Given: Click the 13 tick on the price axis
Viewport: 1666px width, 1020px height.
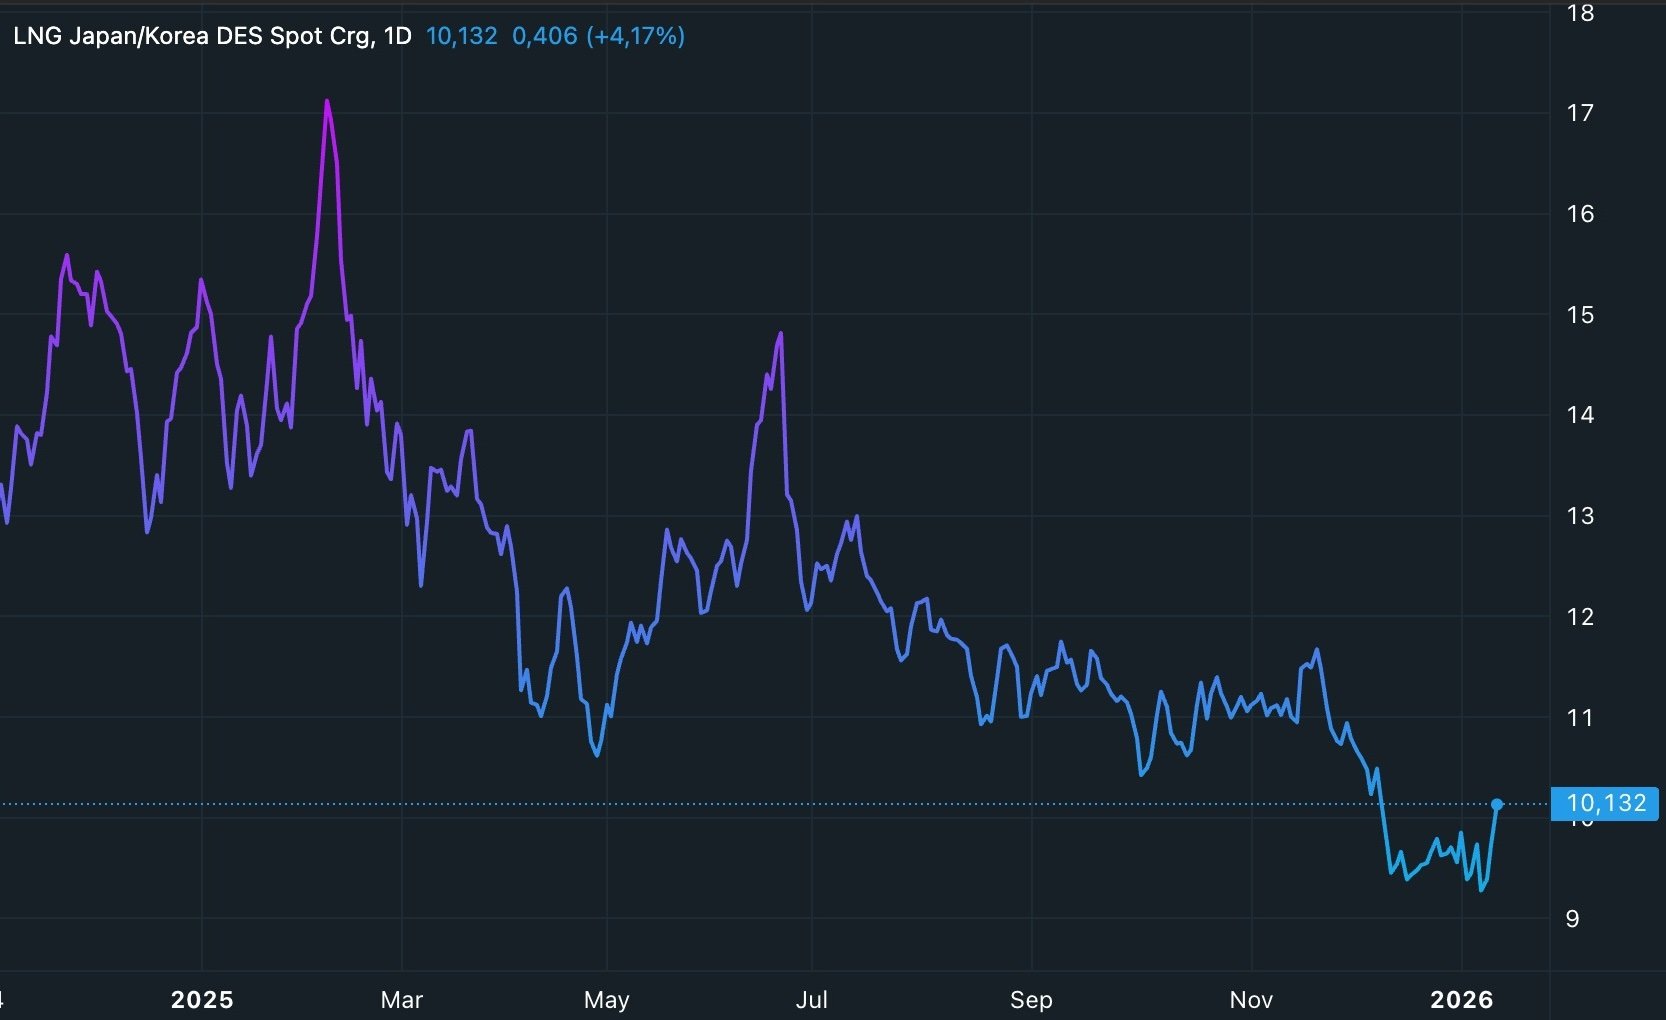Looking at the screenshot, I should pyautogui.click(x=1580, y=516).
